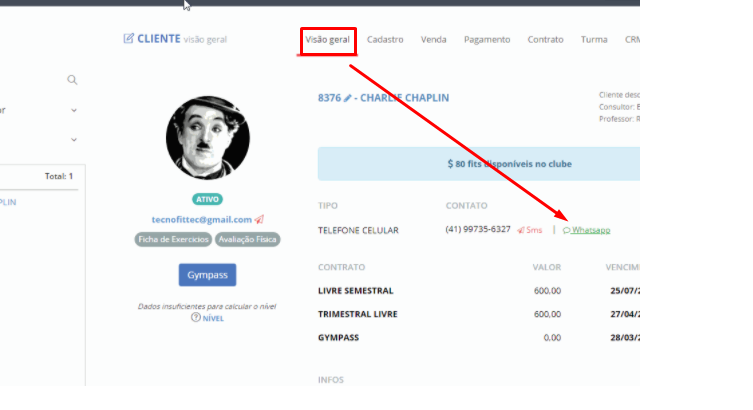Click the search magnifier icon

click(x=72, y=80)
